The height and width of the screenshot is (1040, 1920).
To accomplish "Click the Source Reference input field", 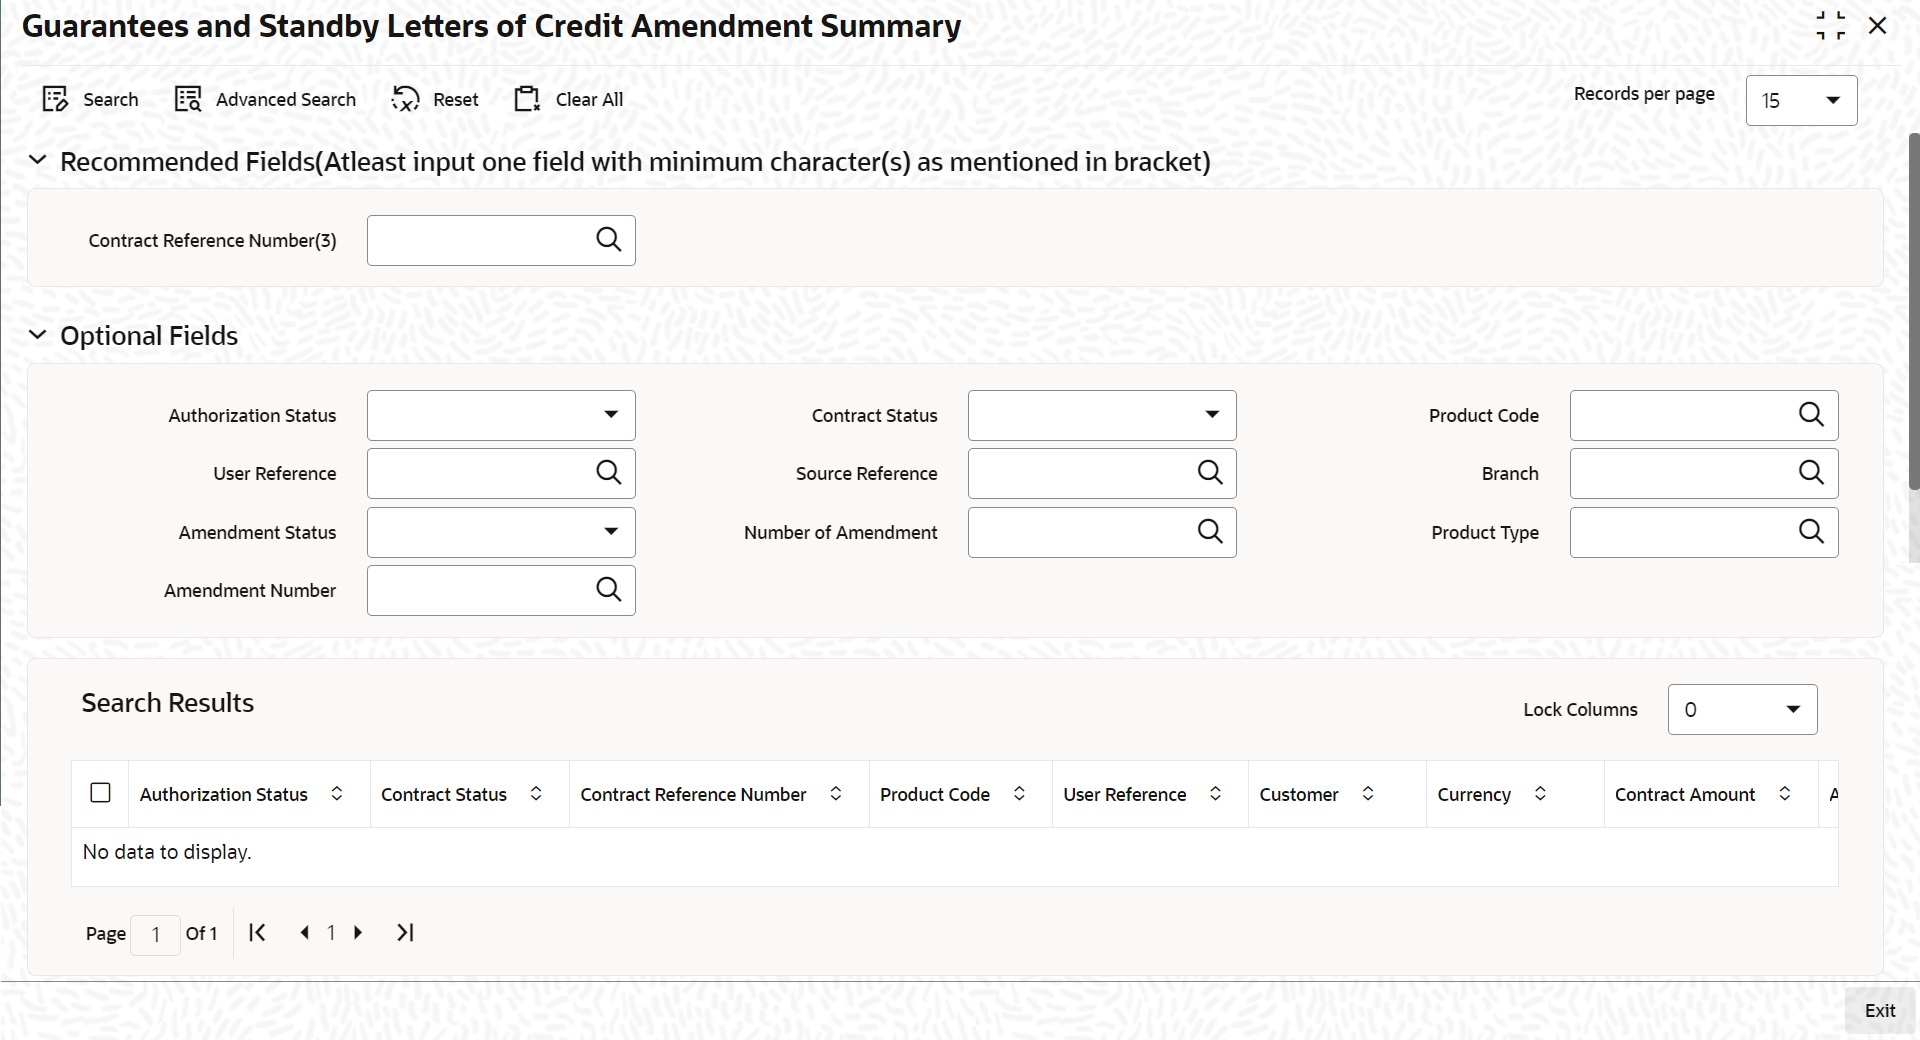I will tap(1078, 473).
